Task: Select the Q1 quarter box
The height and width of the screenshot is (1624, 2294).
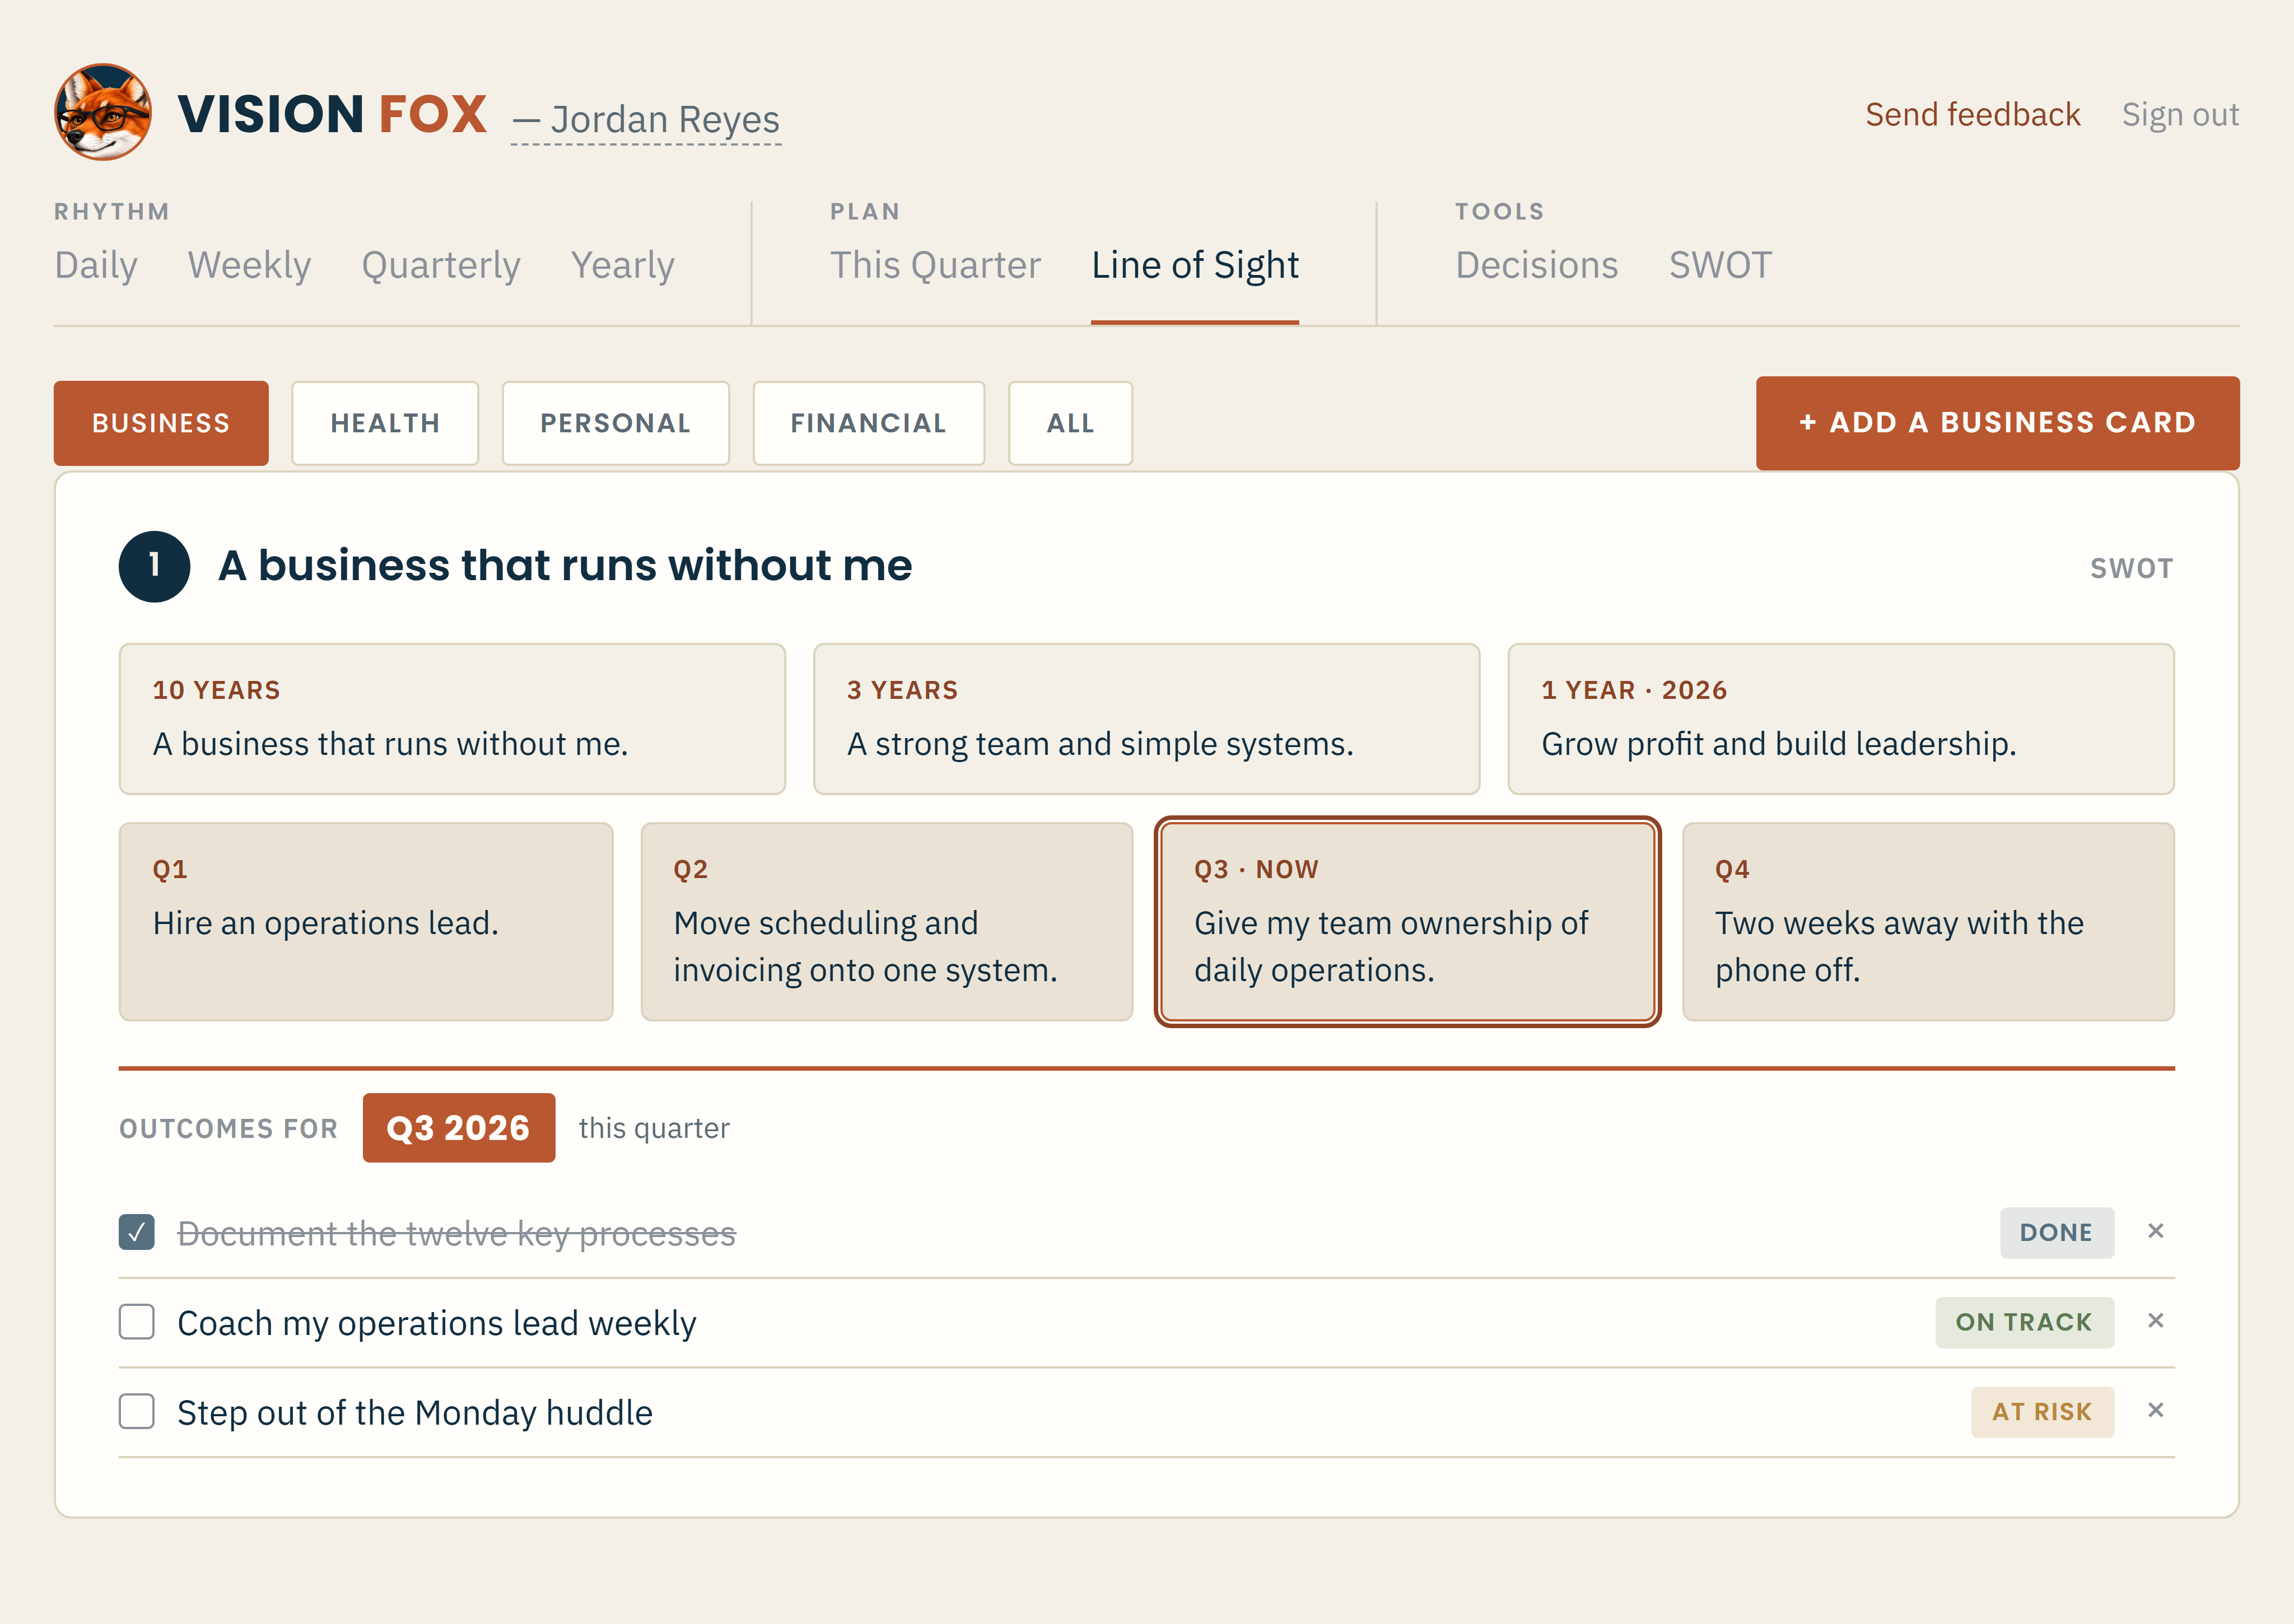Action: (366, 922)
